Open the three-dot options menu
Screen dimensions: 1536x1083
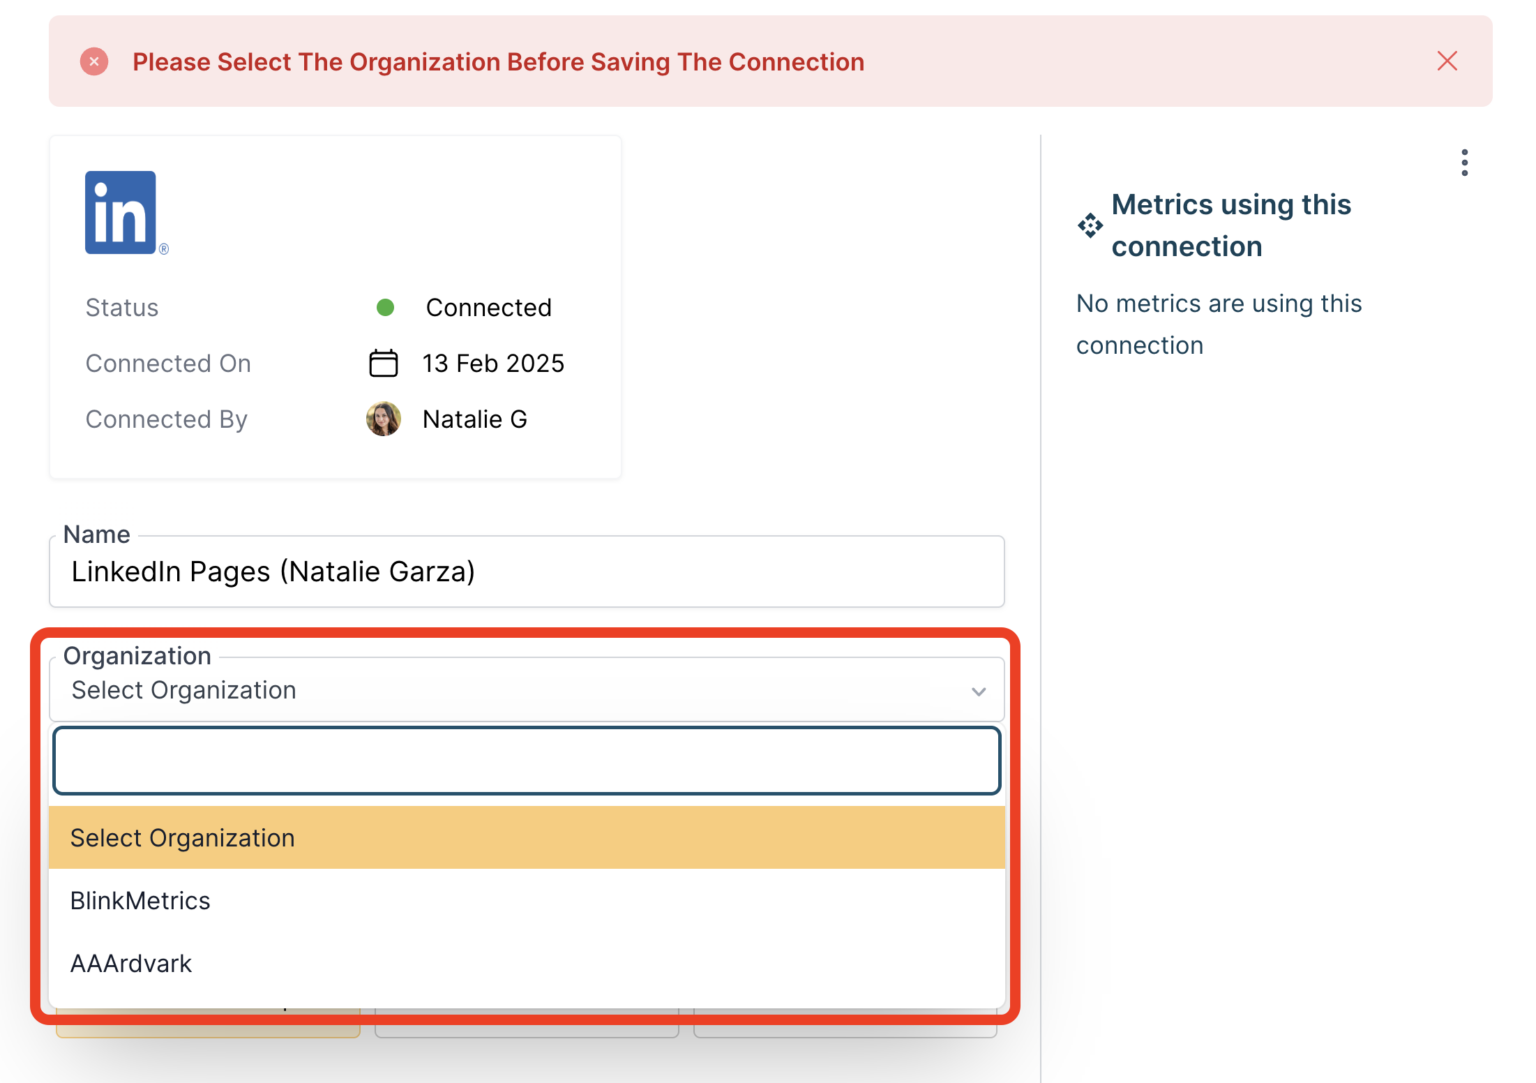[1464, 161]
